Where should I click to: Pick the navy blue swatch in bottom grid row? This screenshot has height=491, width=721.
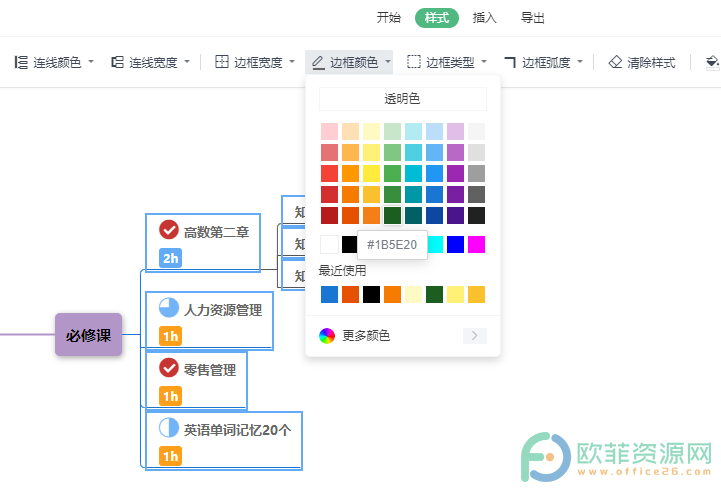(434, 215)
